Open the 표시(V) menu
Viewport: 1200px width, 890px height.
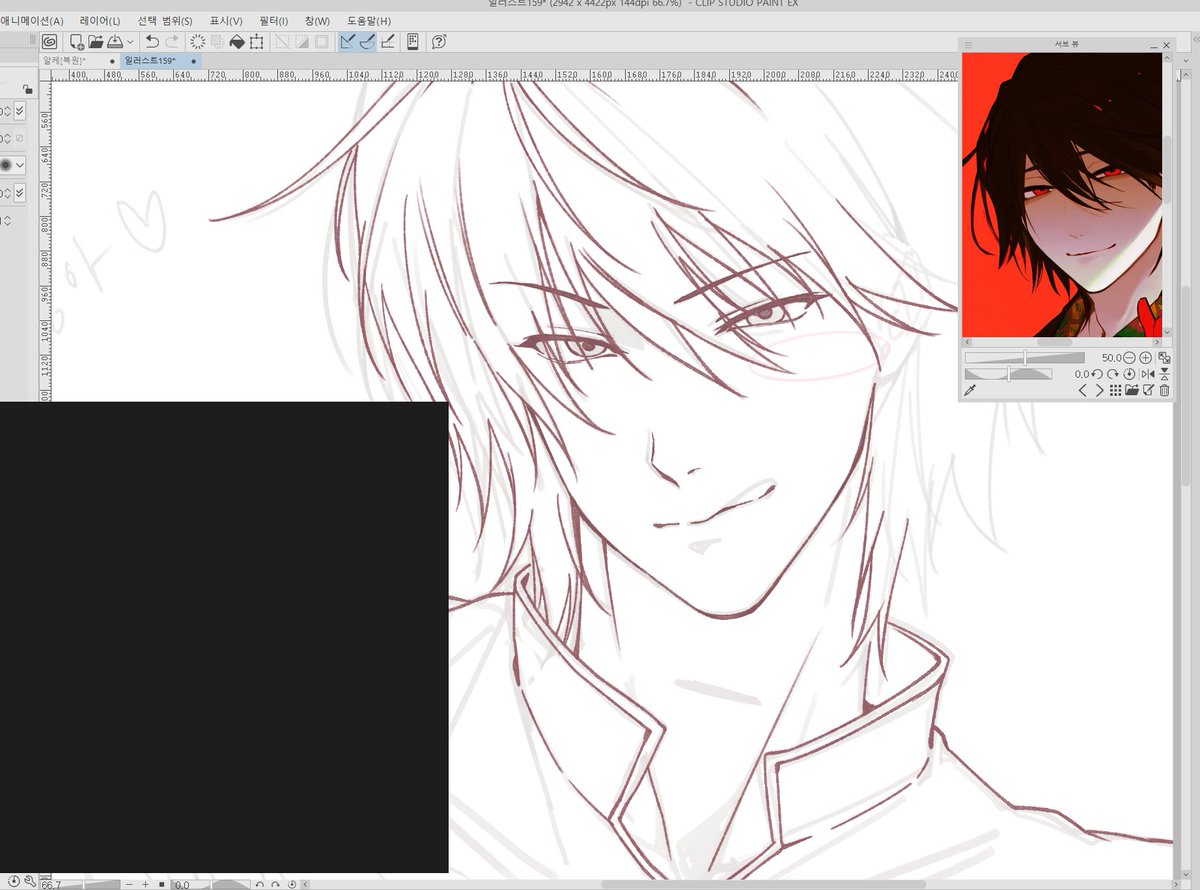point(226,21)
